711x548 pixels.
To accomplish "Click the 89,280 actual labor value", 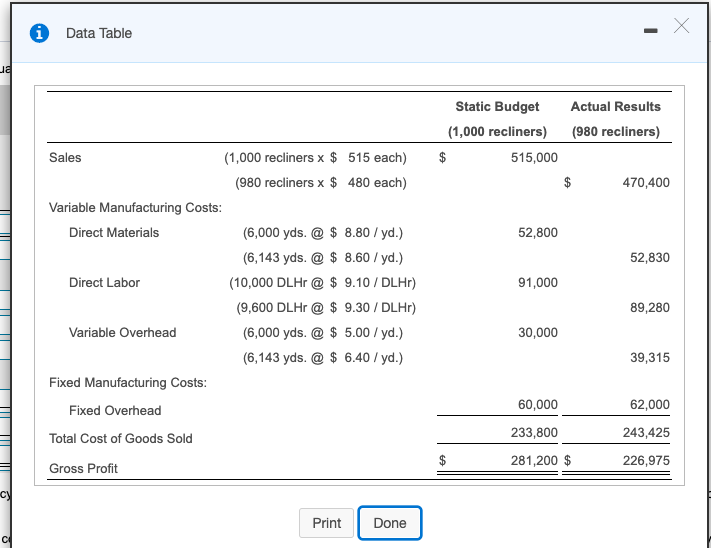I will click(650, 307).
